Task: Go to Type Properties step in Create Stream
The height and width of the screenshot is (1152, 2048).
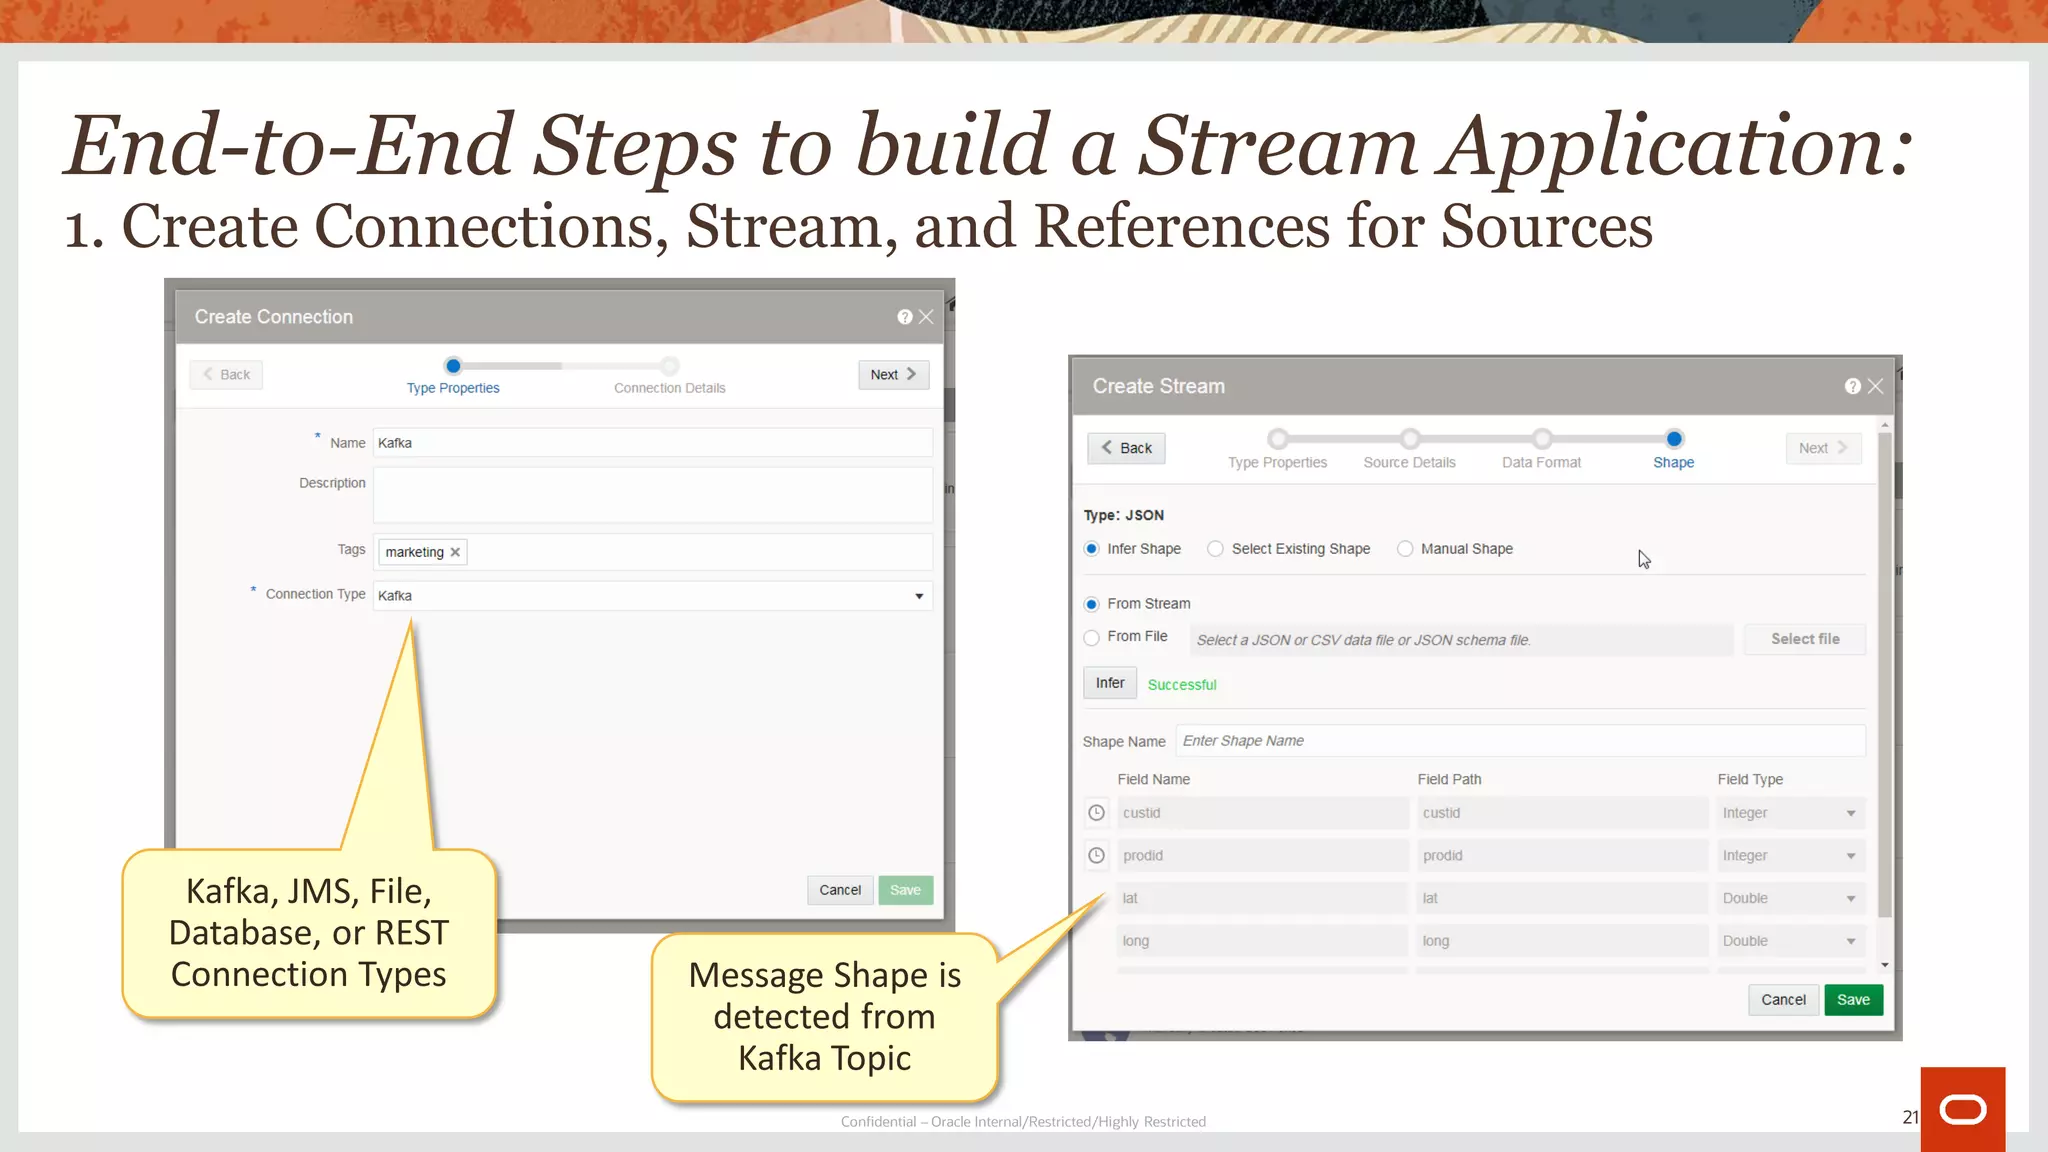Action: pos(1277,450)
